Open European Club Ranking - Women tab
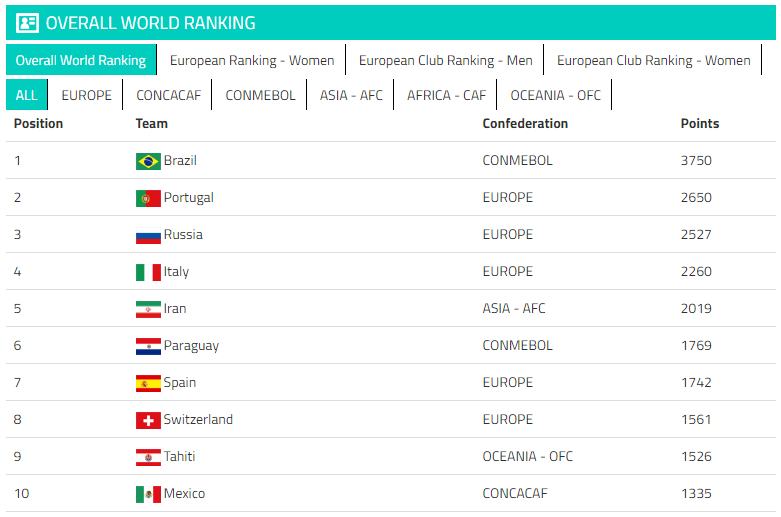781x517 pixels. point(653,60)
